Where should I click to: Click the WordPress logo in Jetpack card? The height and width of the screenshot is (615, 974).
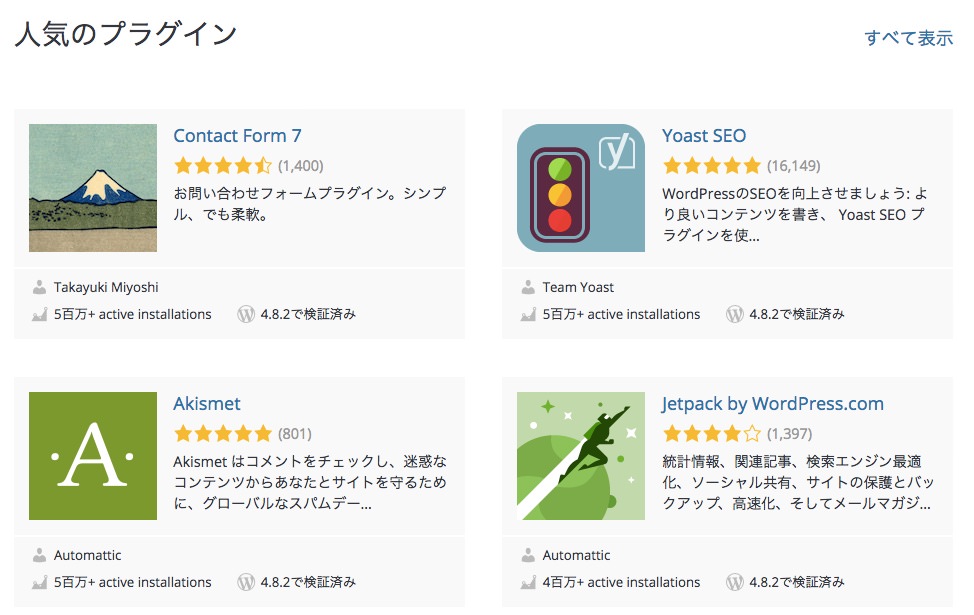click(735, 582)
